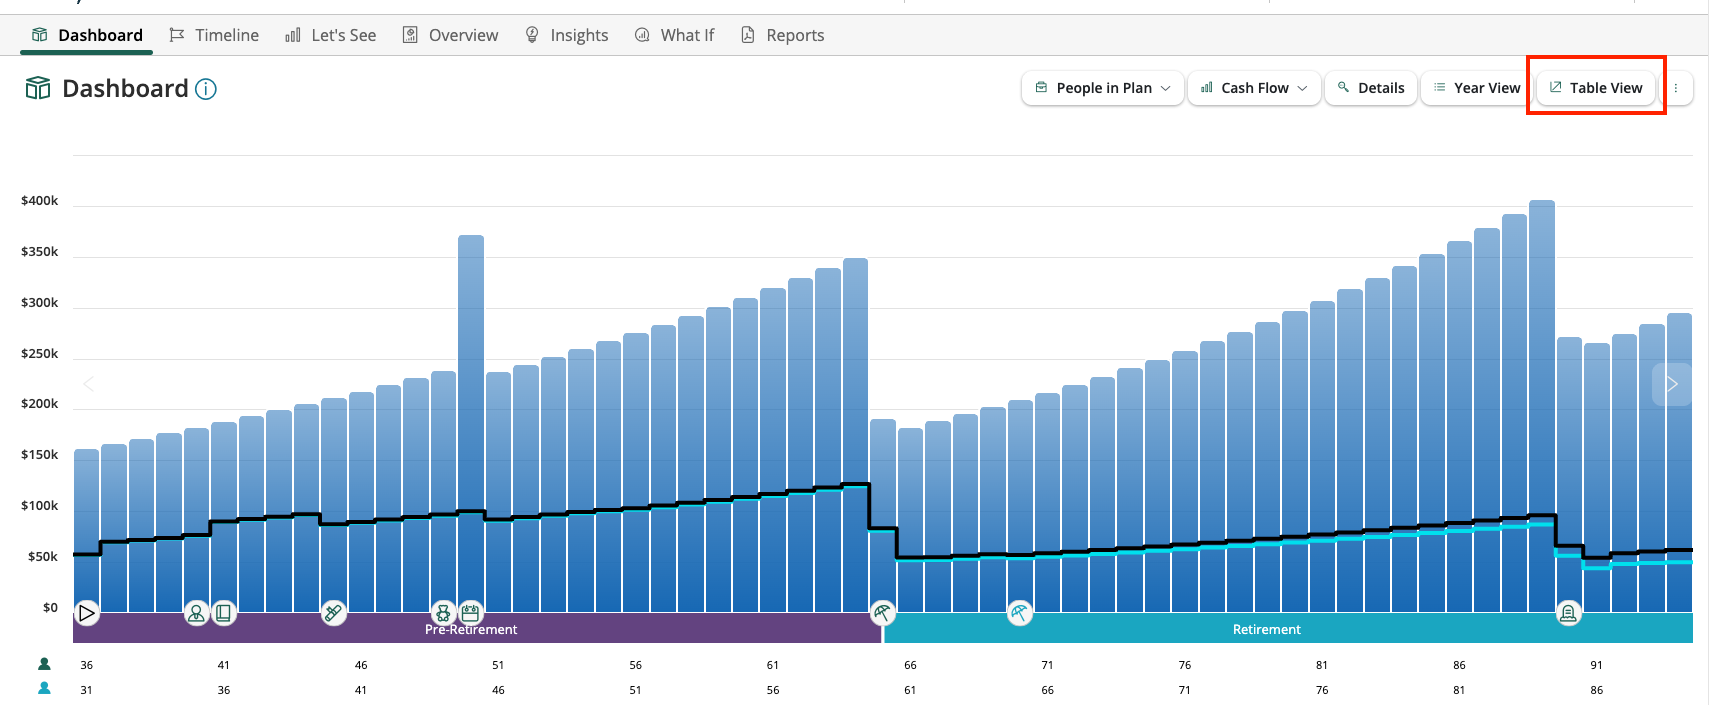Open the Insights tab
The height and width of the screenshot is (705, 1709).
coord(567,35)
